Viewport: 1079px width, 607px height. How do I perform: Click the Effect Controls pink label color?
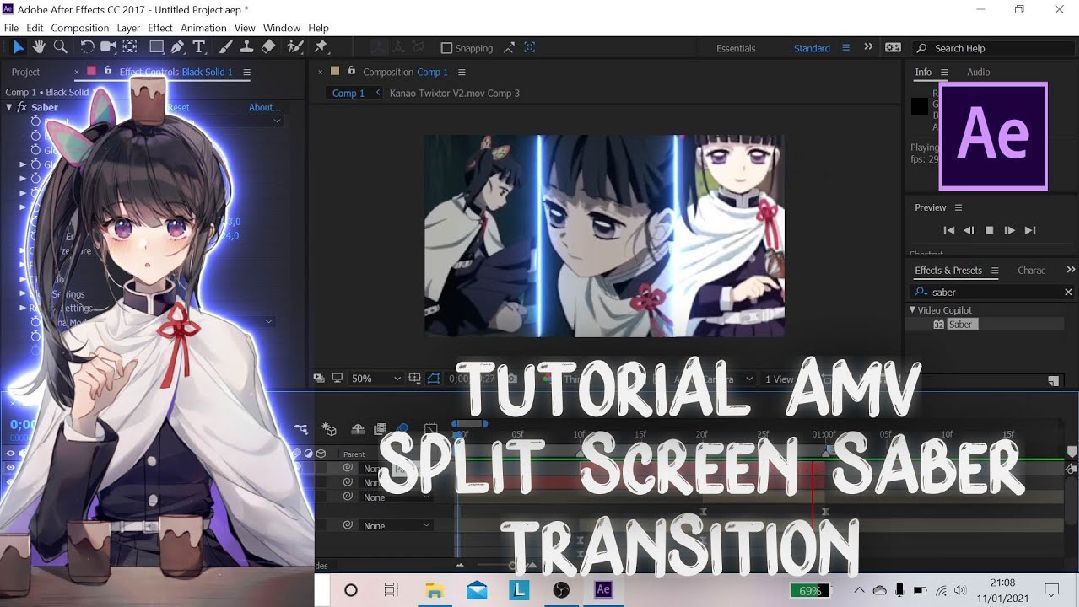click(91, 71)
